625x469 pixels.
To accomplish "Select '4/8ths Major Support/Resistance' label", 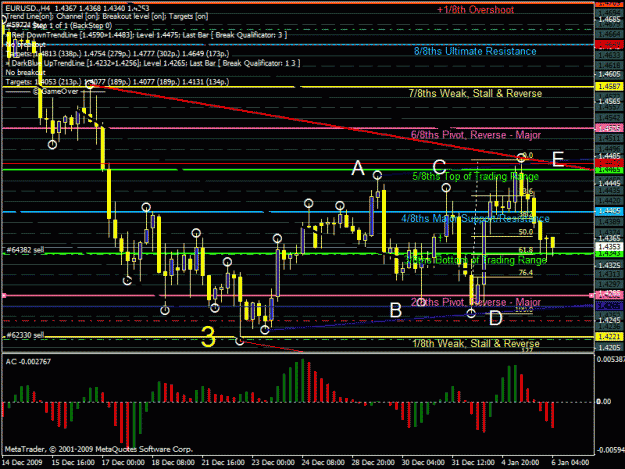I will point(475,218).
